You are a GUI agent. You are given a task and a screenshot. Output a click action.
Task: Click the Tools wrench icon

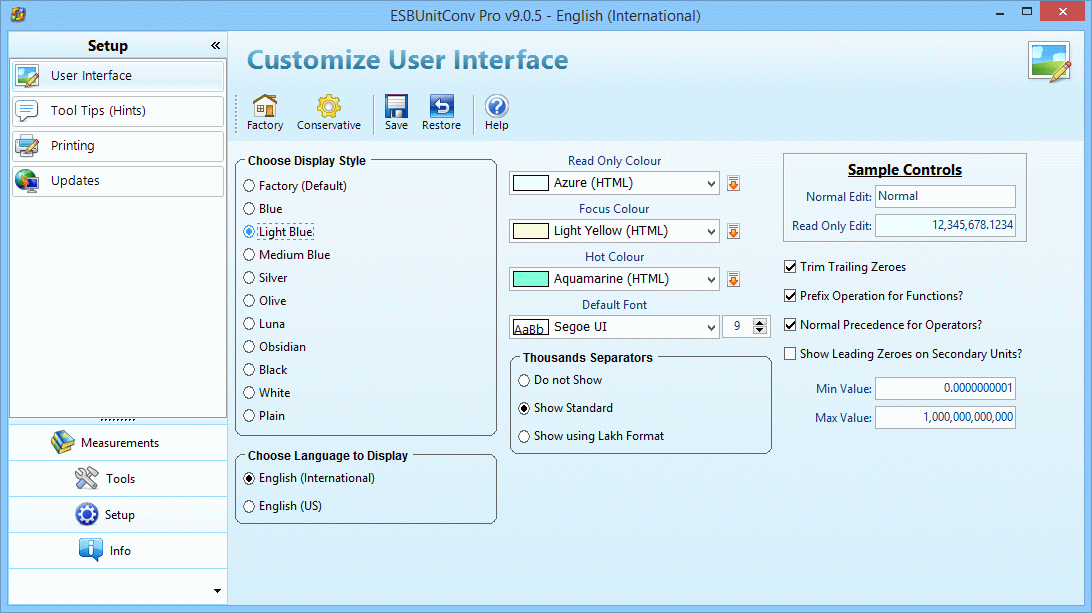86,479
